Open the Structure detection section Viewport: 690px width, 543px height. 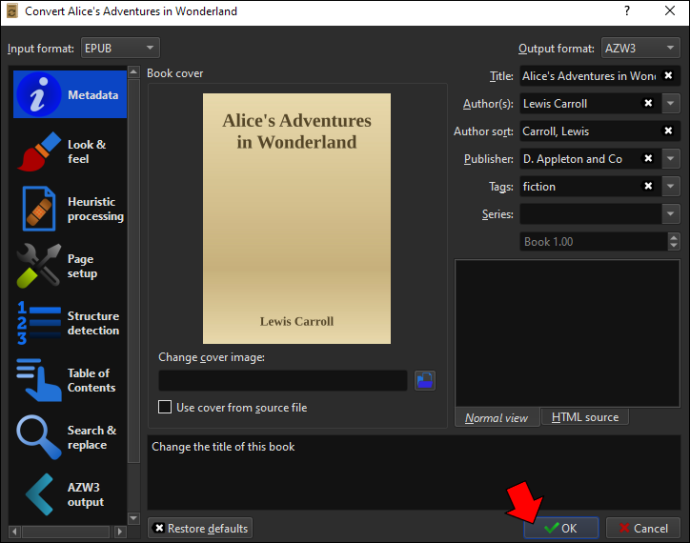click(70, 323)
